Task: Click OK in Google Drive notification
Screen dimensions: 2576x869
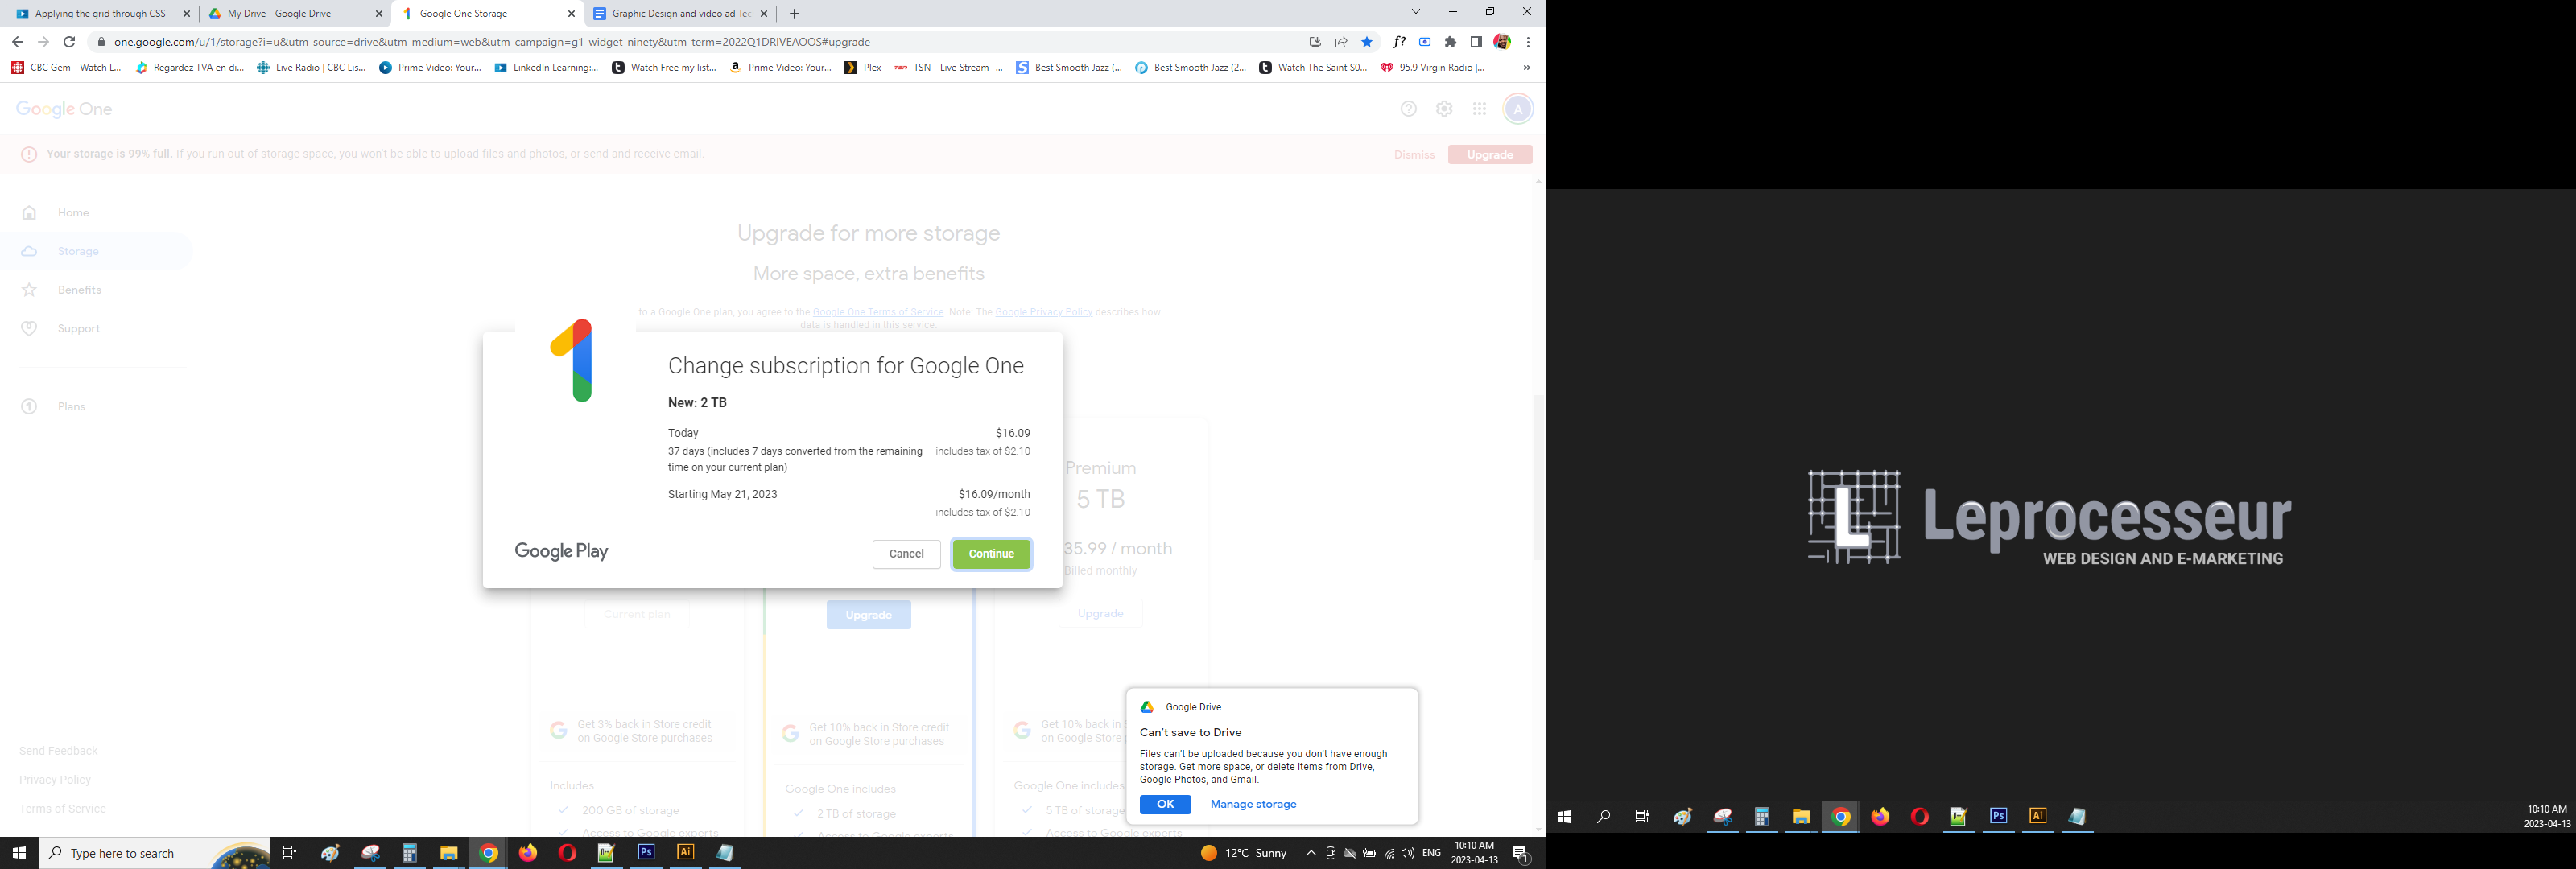Action: 1165,804
